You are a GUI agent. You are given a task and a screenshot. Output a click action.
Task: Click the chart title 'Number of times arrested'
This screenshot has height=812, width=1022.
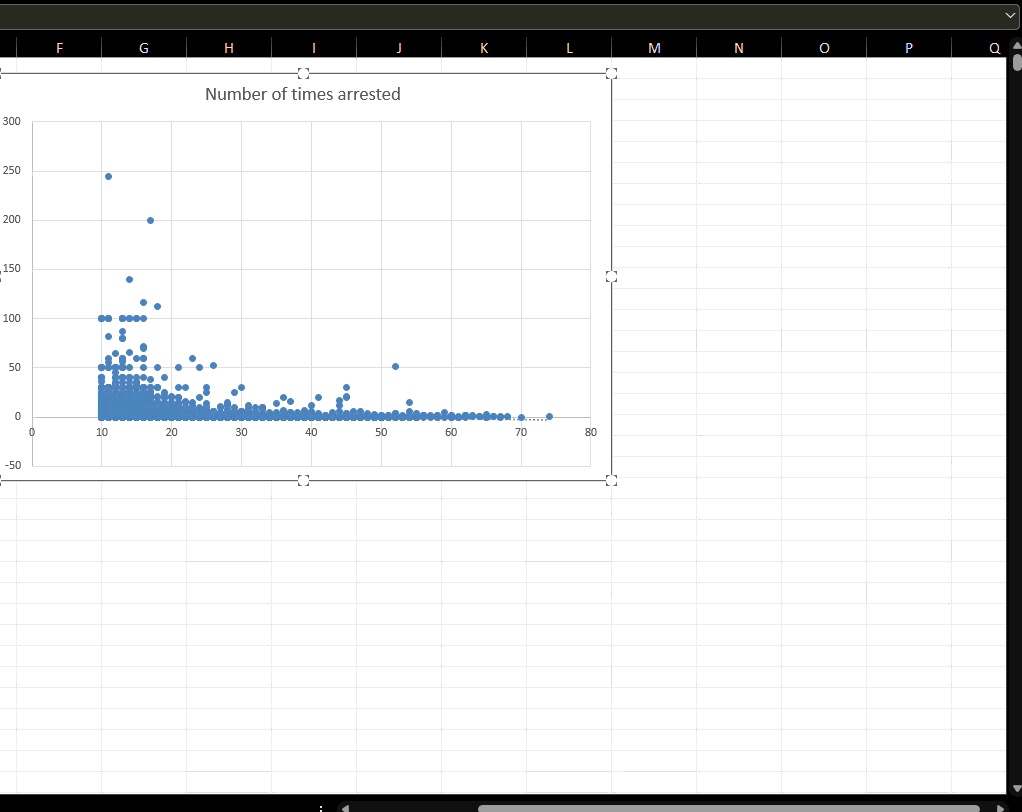(302, 94)
